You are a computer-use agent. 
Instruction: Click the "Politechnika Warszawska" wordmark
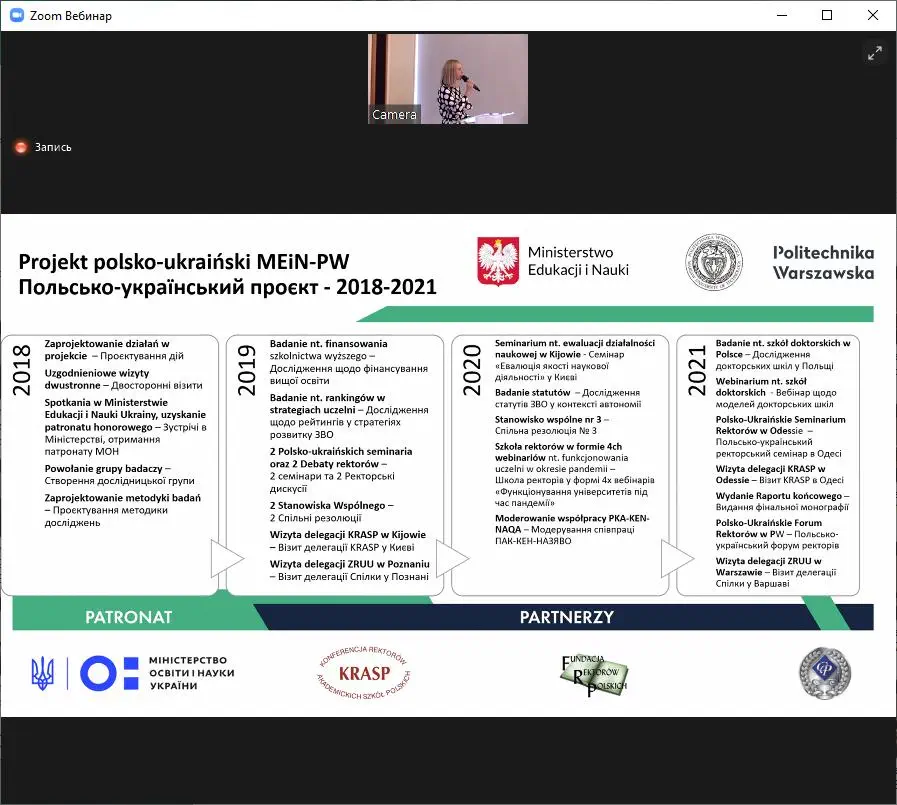coord(823,263)
